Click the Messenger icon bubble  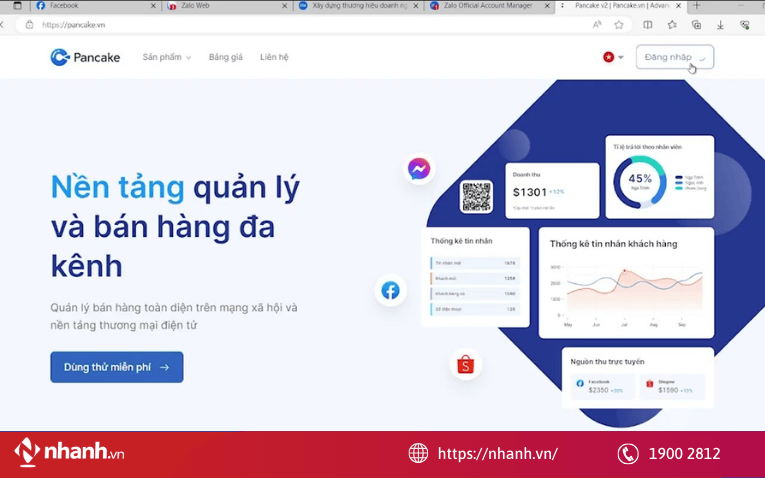419,169
